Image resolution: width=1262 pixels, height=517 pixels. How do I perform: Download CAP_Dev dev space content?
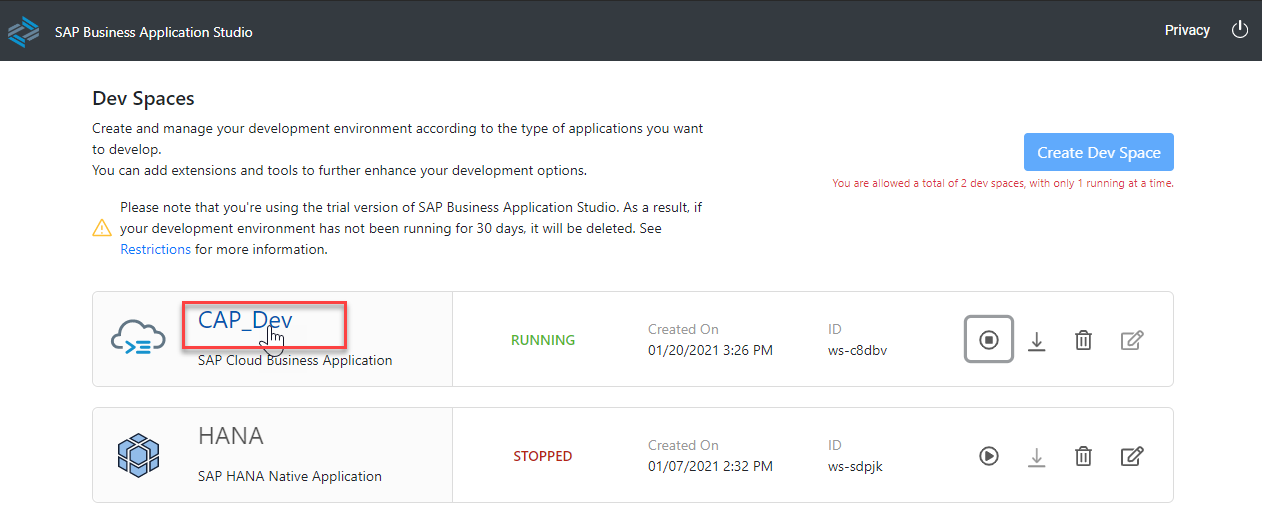point(1037,341)
